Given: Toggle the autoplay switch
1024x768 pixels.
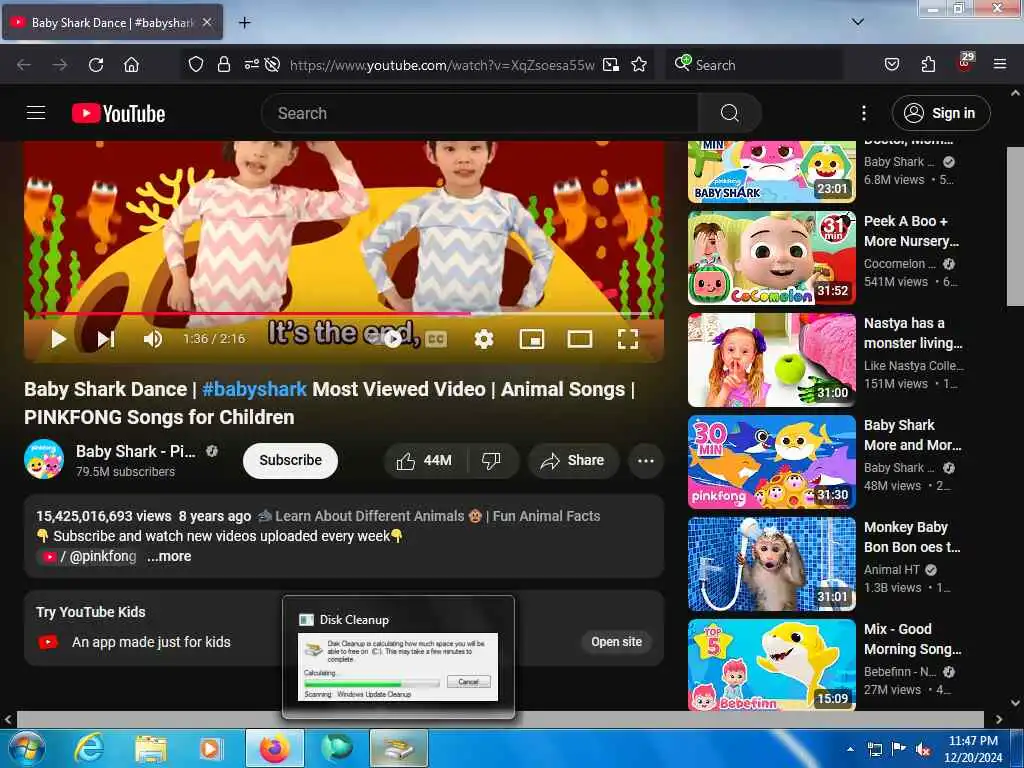Looking at the screenshot, I should click(392, 338).
